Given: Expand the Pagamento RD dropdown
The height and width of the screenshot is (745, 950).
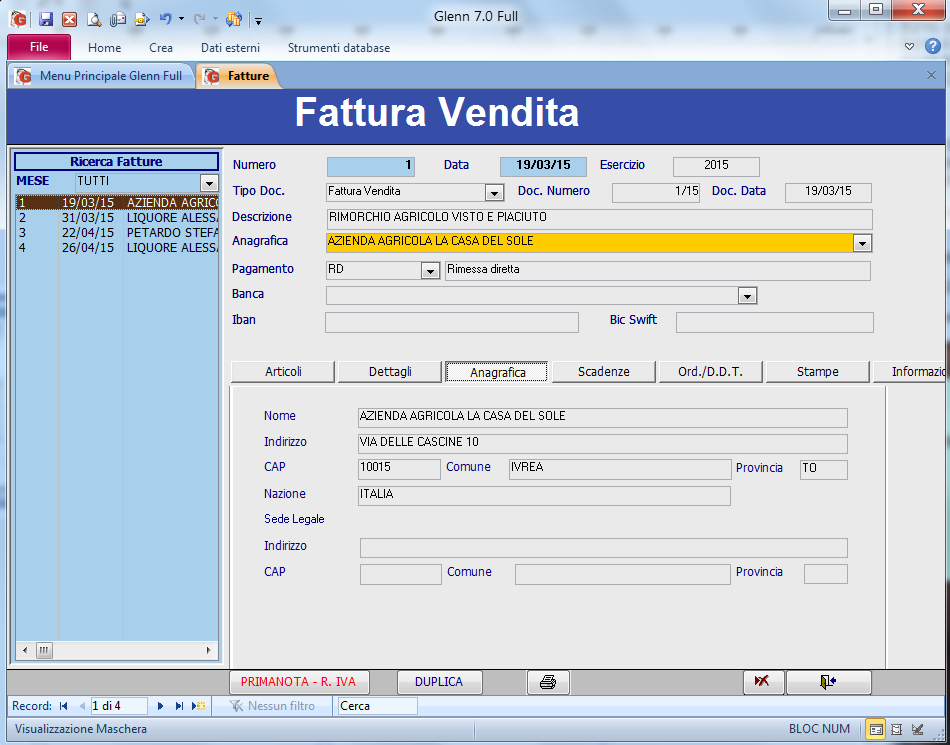Looking at the screenshot, I should (430, 271).
